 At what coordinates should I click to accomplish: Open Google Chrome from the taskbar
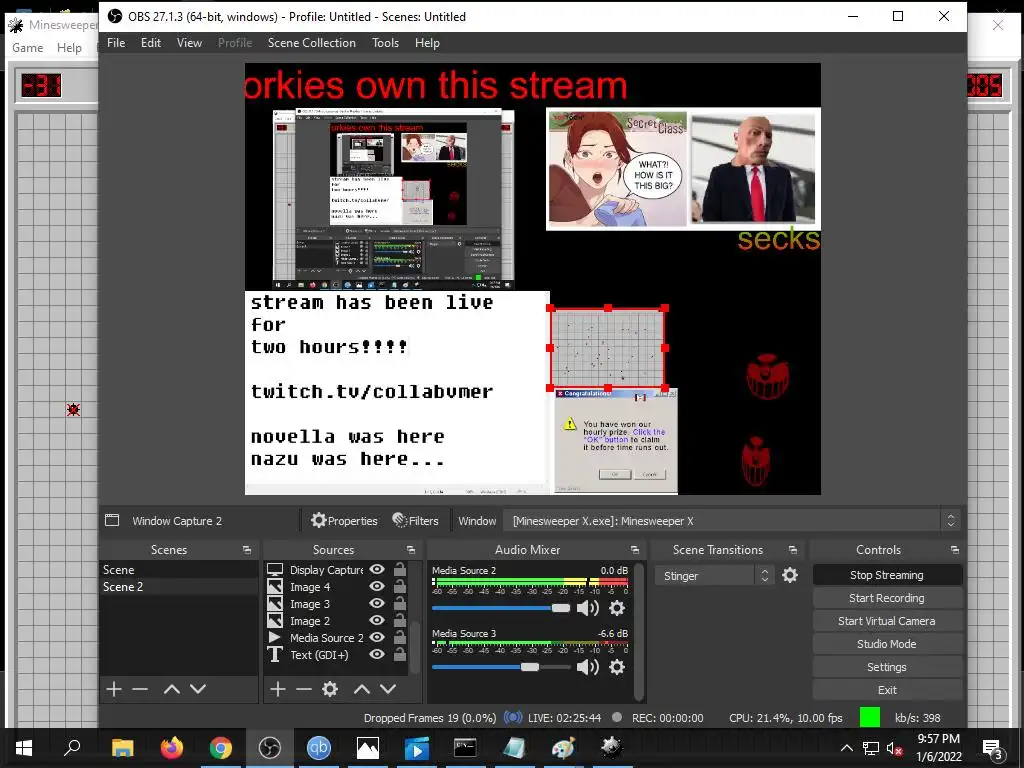click(221, 748)
